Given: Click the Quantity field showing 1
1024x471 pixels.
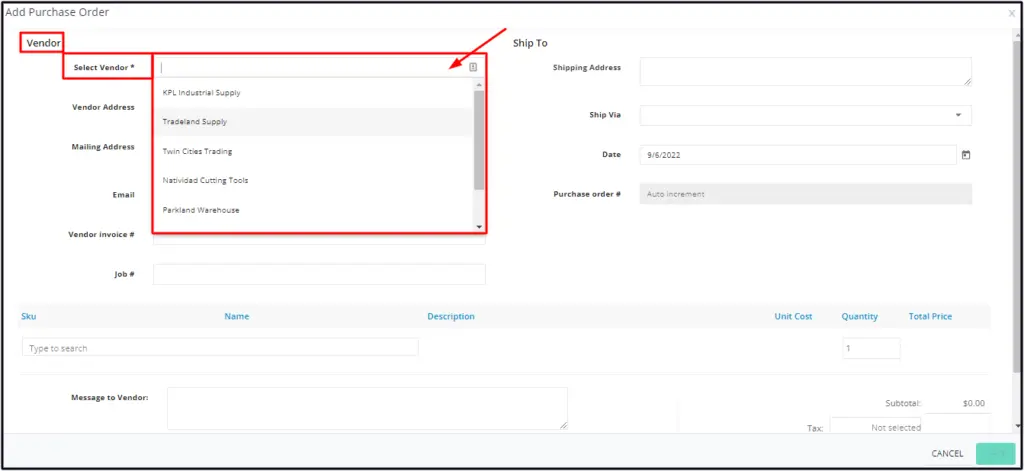Looking at the screenshot, I should click(871, 348).
